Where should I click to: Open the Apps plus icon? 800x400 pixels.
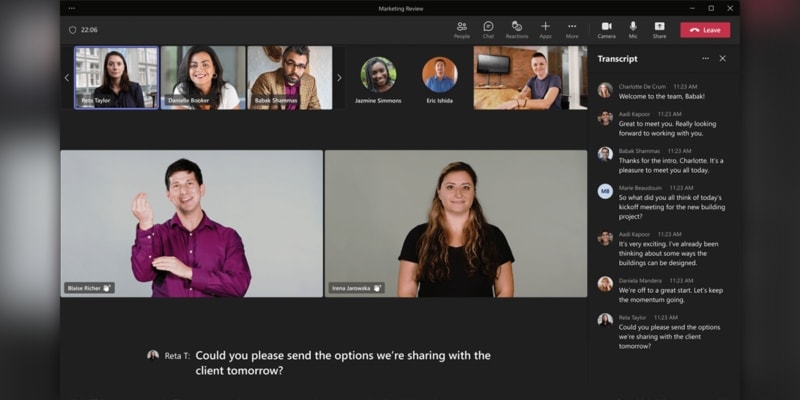click(545, 30)
